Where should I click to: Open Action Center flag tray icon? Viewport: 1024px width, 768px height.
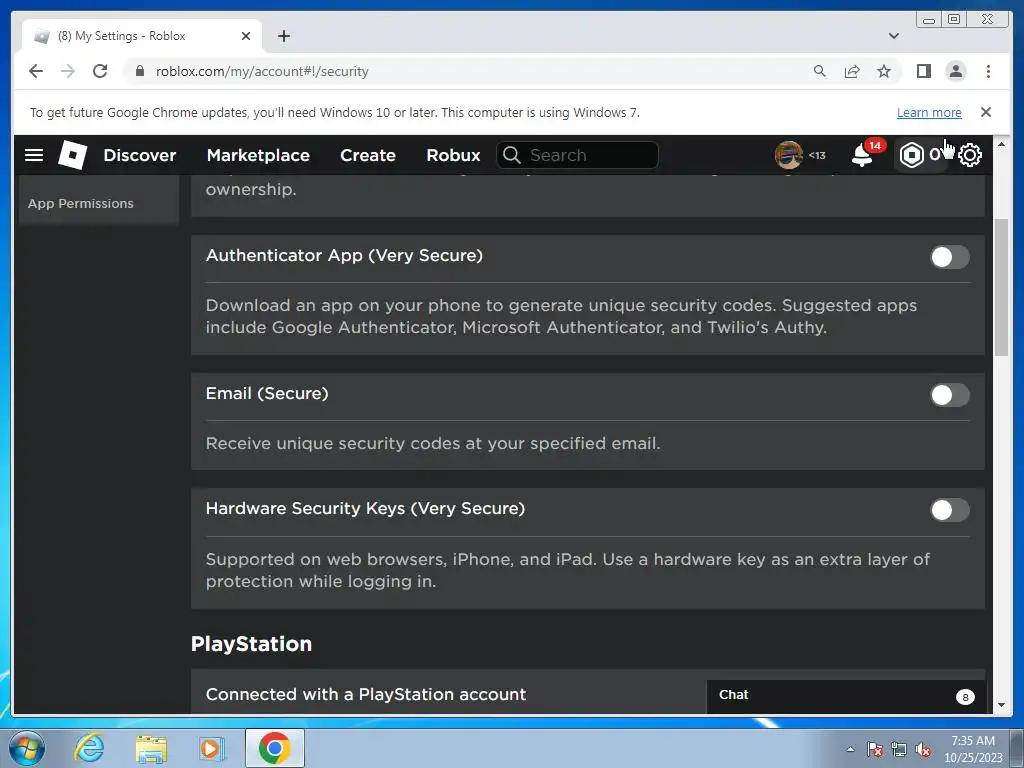[875, 750]
